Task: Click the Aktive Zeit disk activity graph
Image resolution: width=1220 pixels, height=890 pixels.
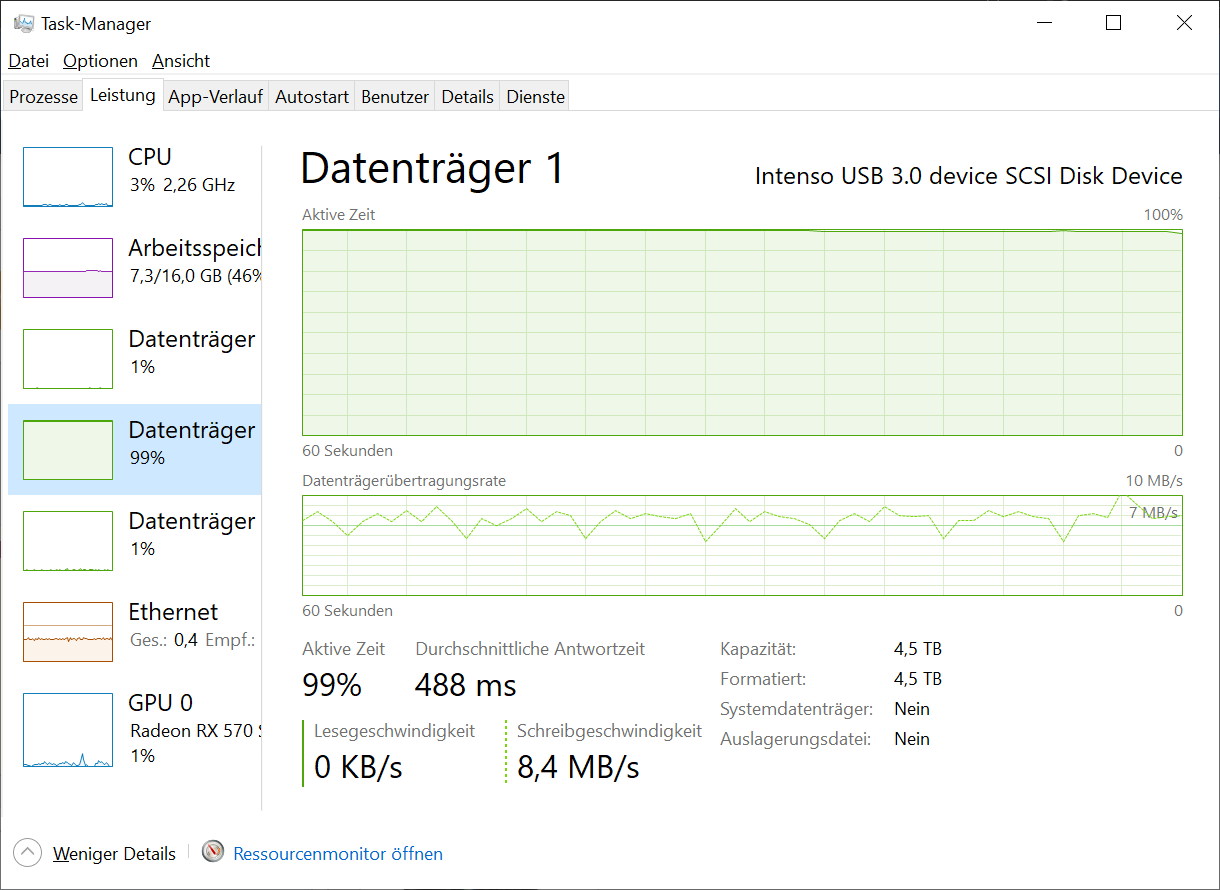Action: [x=742, y=332]
